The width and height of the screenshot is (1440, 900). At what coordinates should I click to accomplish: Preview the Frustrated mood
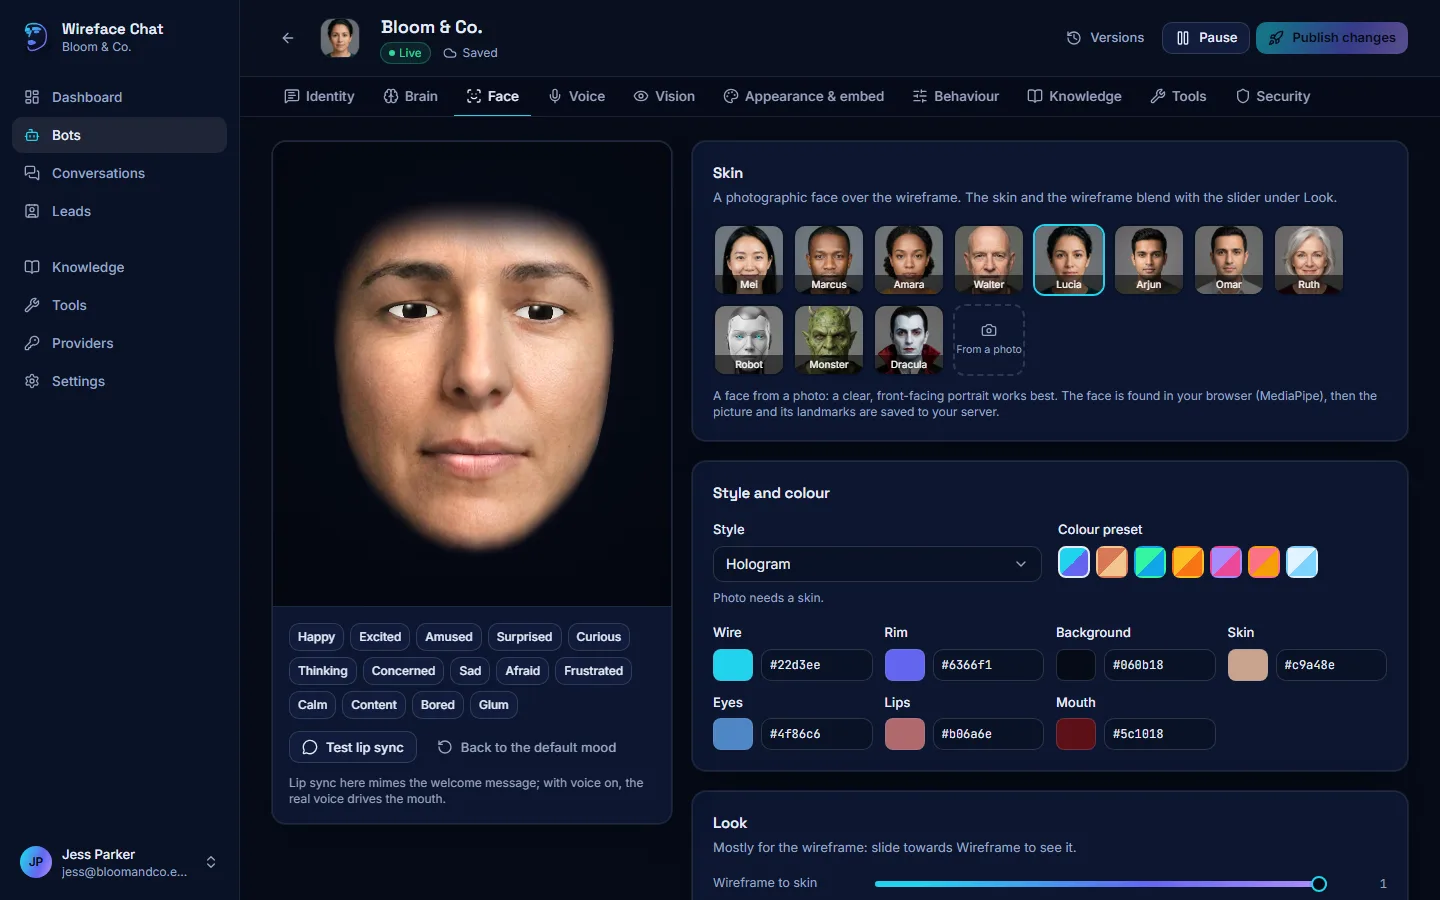593,671
